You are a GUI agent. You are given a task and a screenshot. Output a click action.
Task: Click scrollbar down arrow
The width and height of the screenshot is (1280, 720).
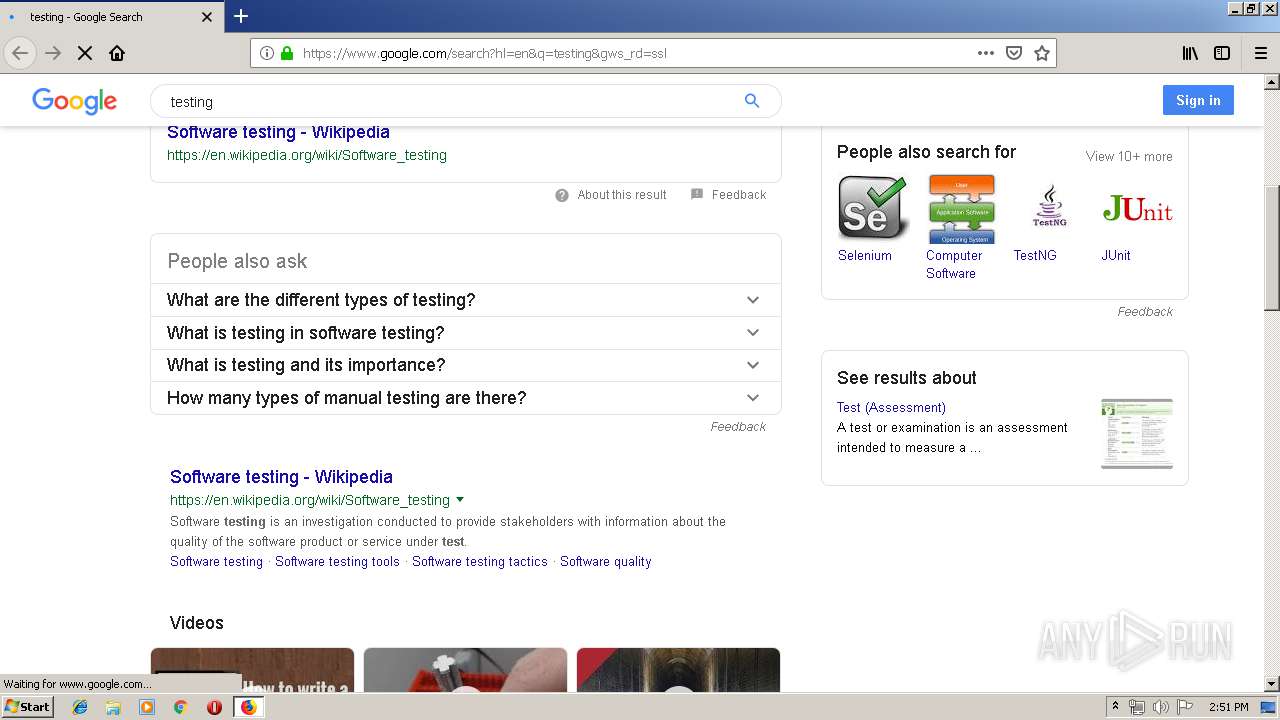[1272, 684]
